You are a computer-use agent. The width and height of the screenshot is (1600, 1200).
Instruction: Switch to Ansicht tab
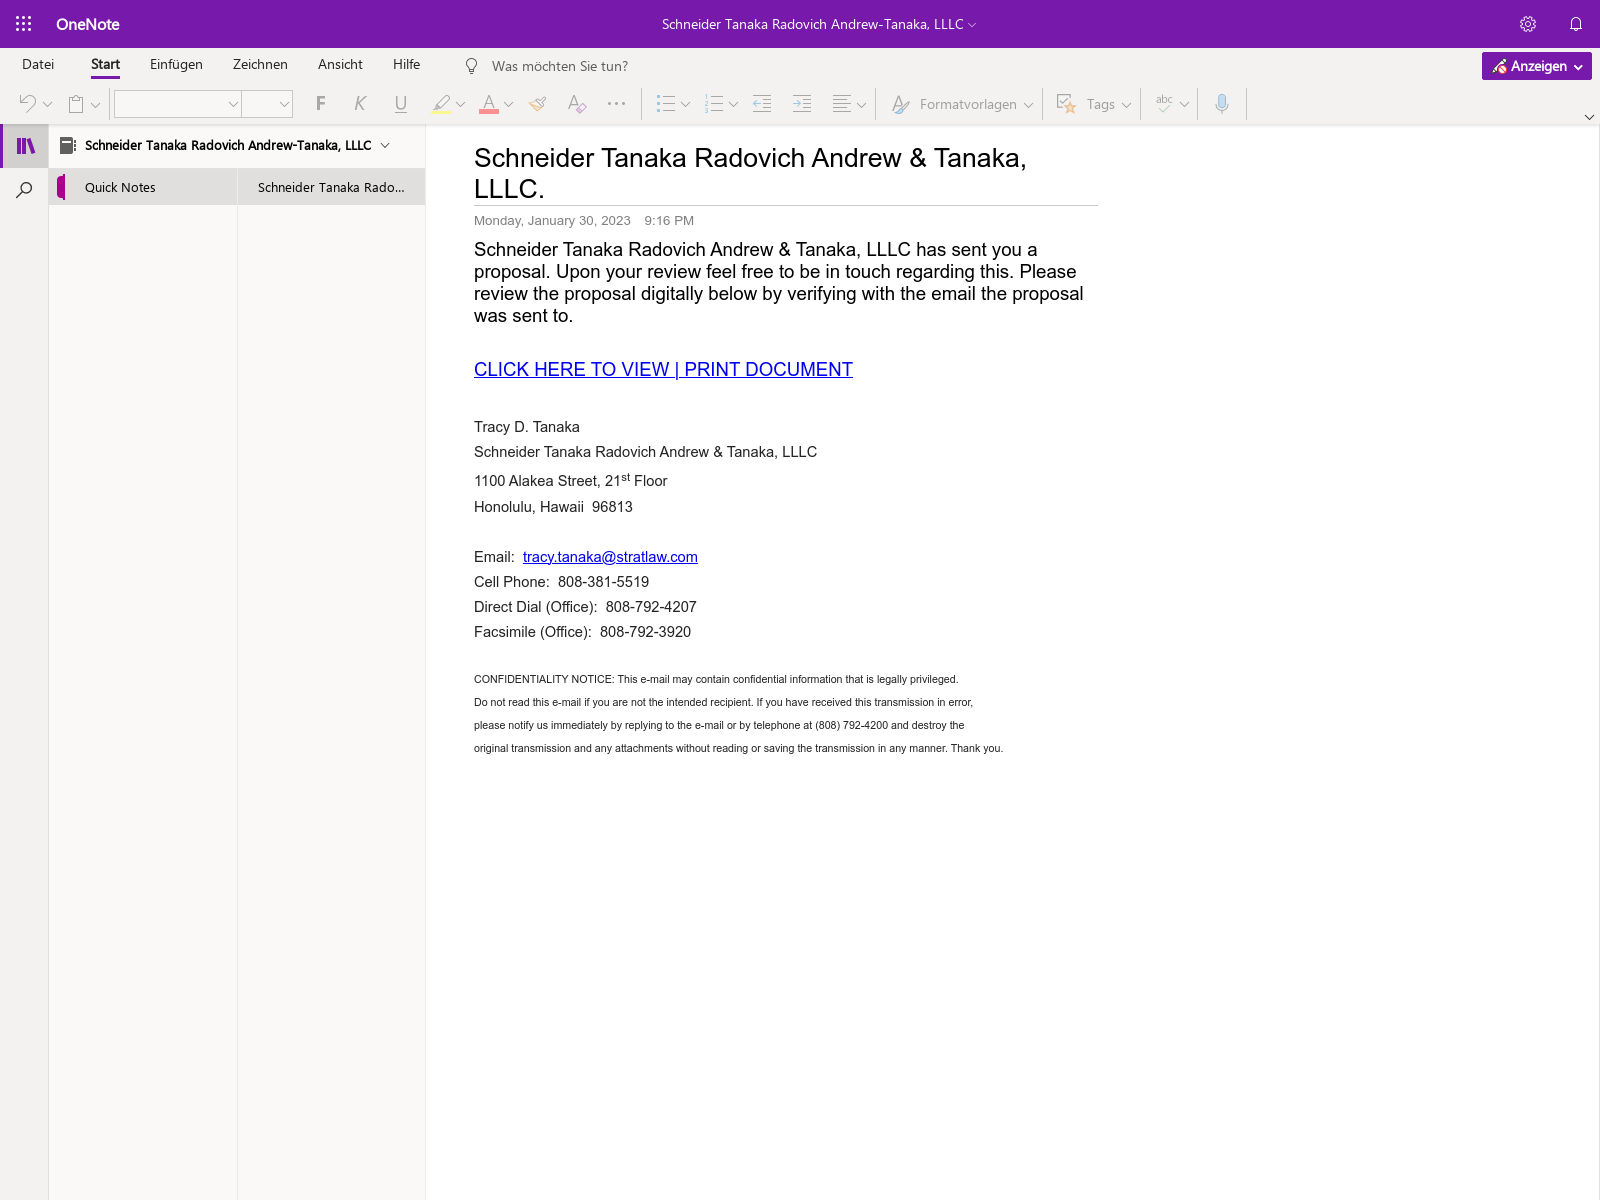pyautogui.click(x=340, y=64)
